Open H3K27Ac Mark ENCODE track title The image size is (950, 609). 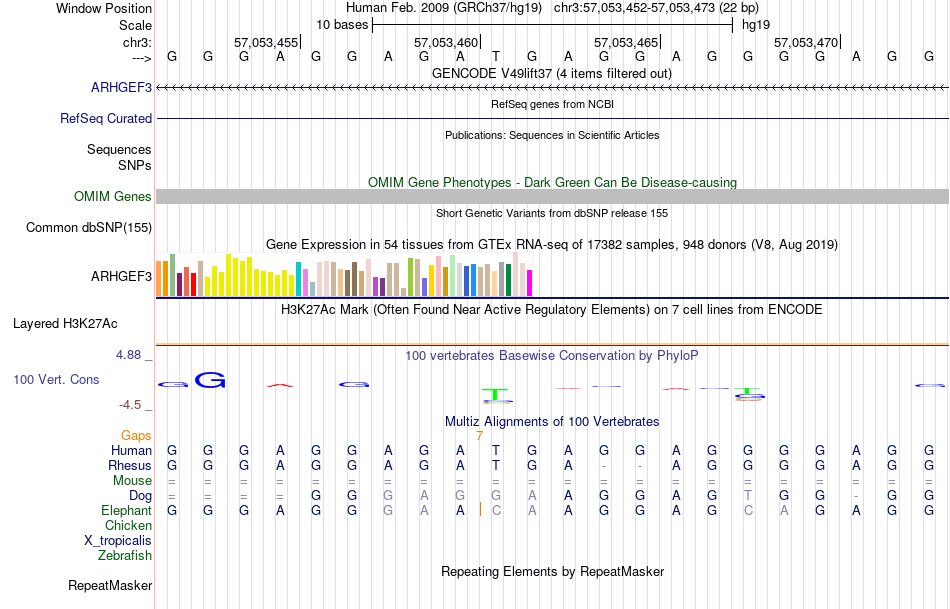(552, 309)
